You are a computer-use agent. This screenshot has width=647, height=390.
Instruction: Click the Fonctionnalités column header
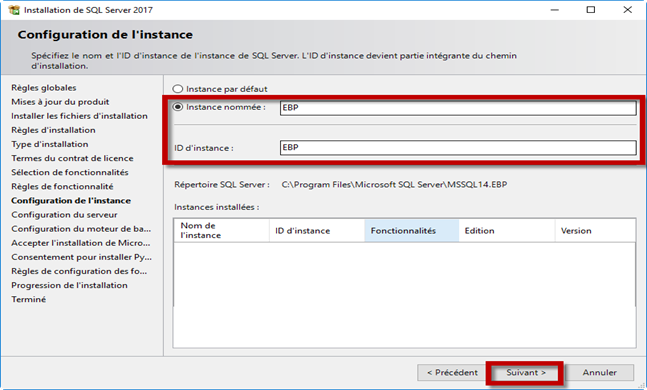coord(412,230)
